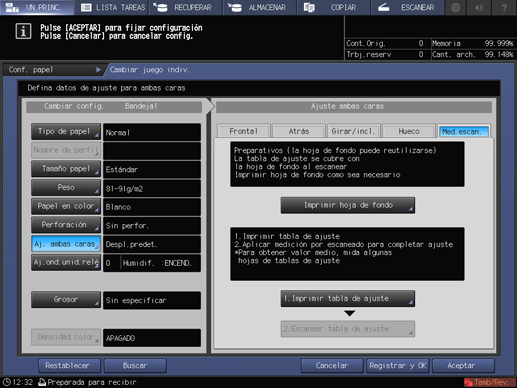
Task: Click the disabled Nombre de perfil button
Action: tap(66, 150)
